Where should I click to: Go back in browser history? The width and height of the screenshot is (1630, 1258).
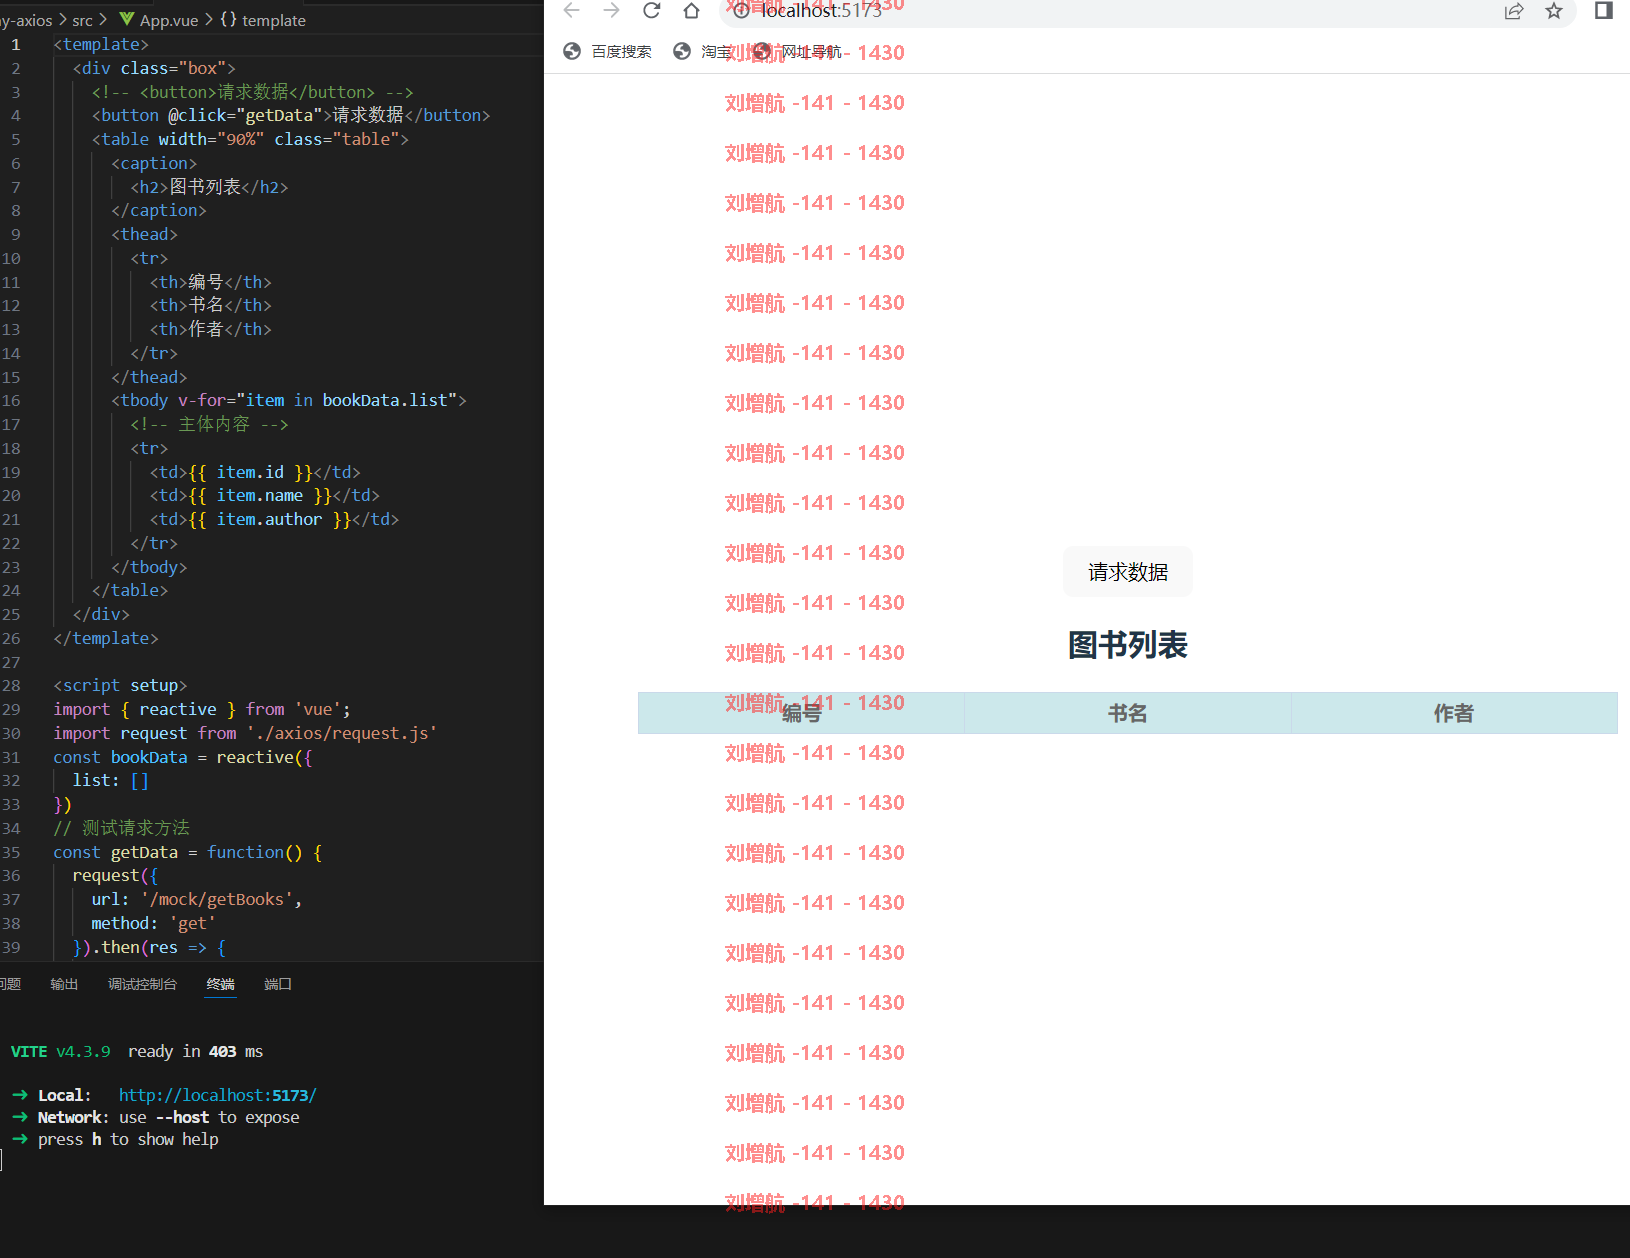tap(571, 11)
